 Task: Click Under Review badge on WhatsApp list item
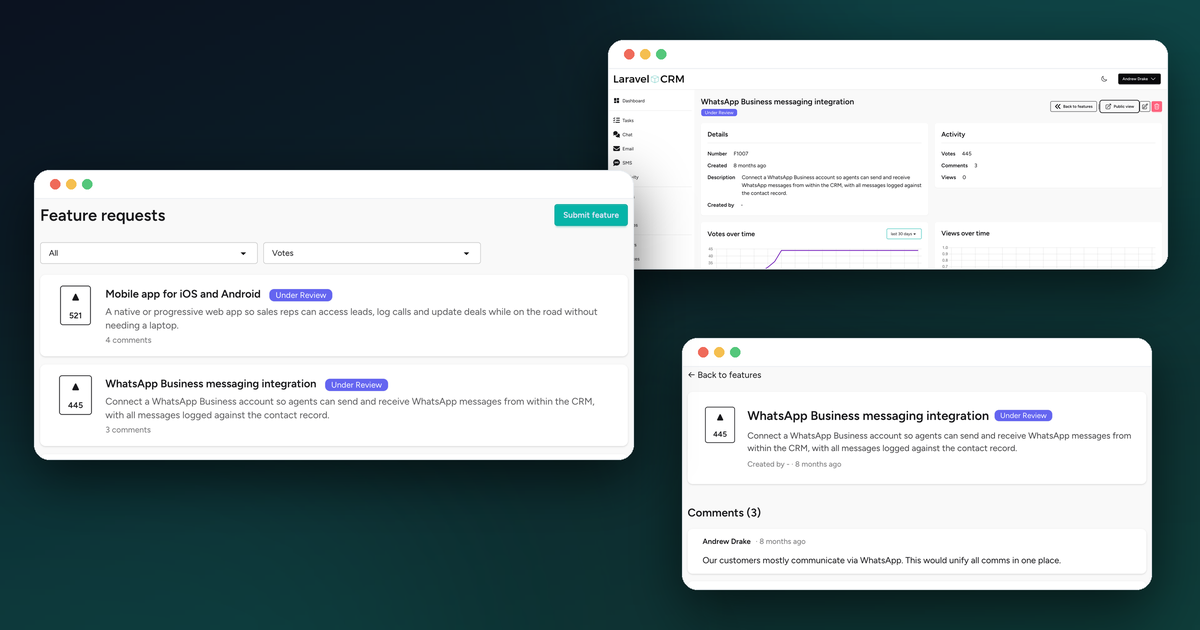(357, 385)
